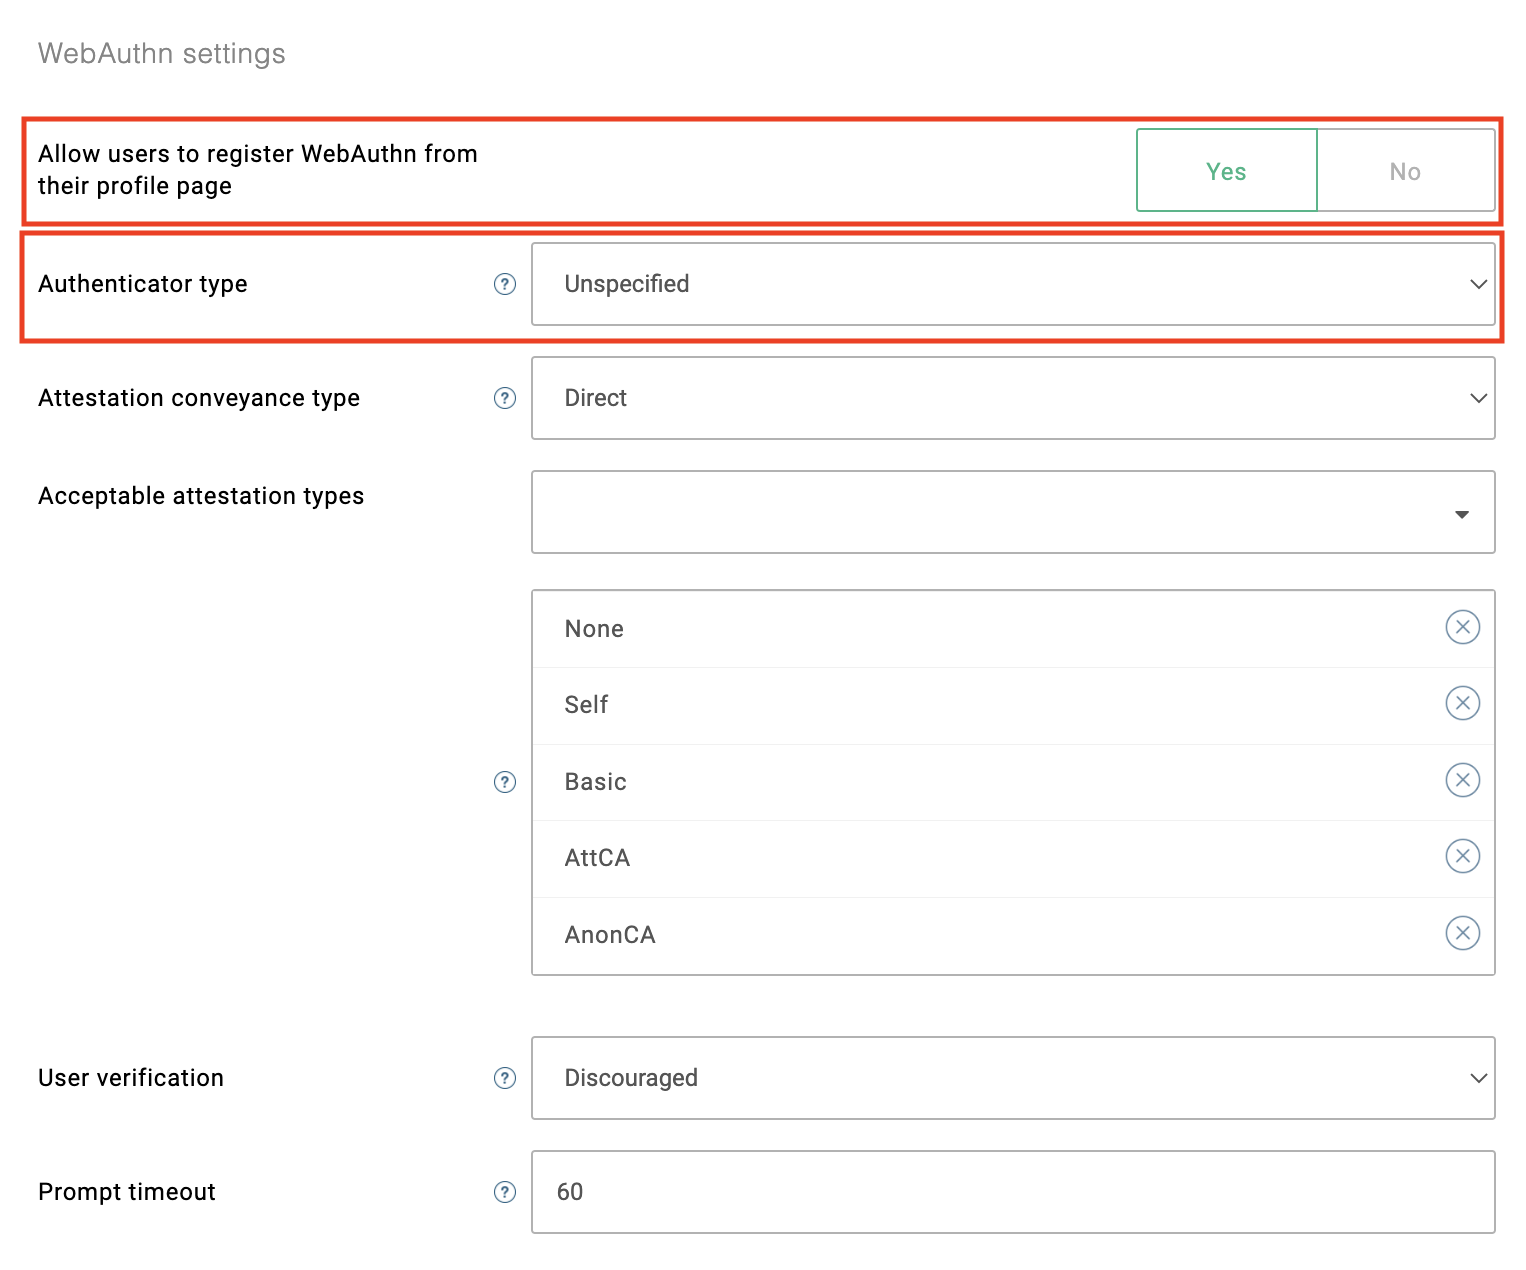
Task: Click the Prompt timeout label
Action: click(x=127, y=1192)
